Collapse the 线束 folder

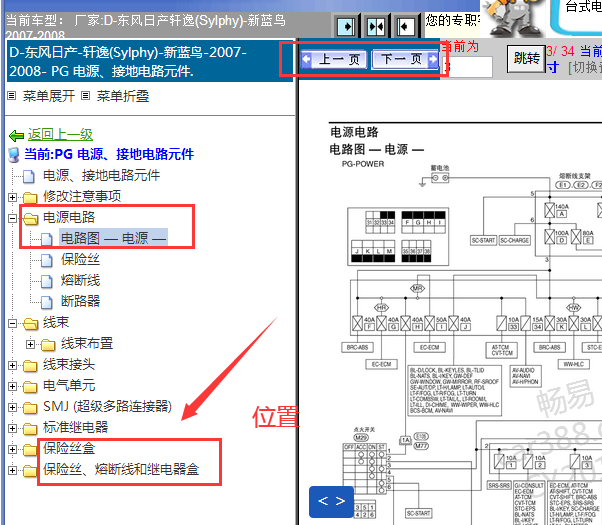coord(12,323)
